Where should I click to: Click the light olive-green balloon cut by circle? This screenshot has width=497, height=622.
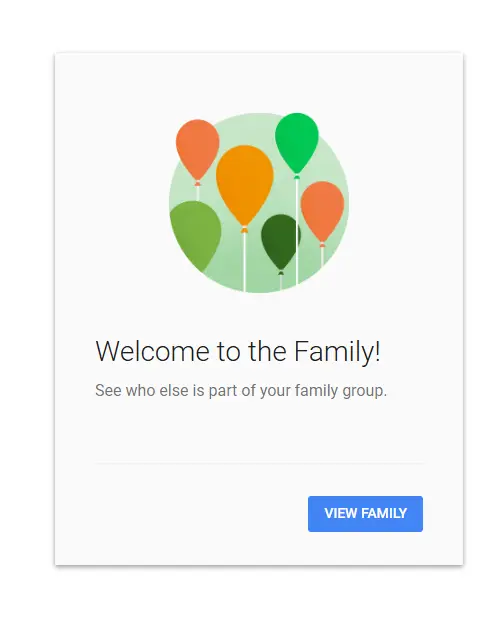click(195, 235)
